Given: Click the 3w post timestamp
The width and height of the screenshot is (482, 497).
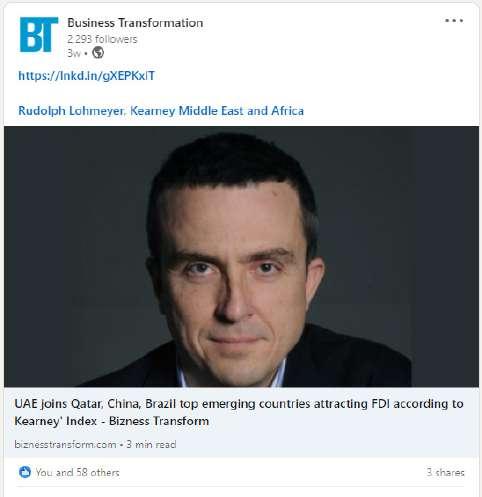Looking at the screenshot, I should [x=74, y=53].
